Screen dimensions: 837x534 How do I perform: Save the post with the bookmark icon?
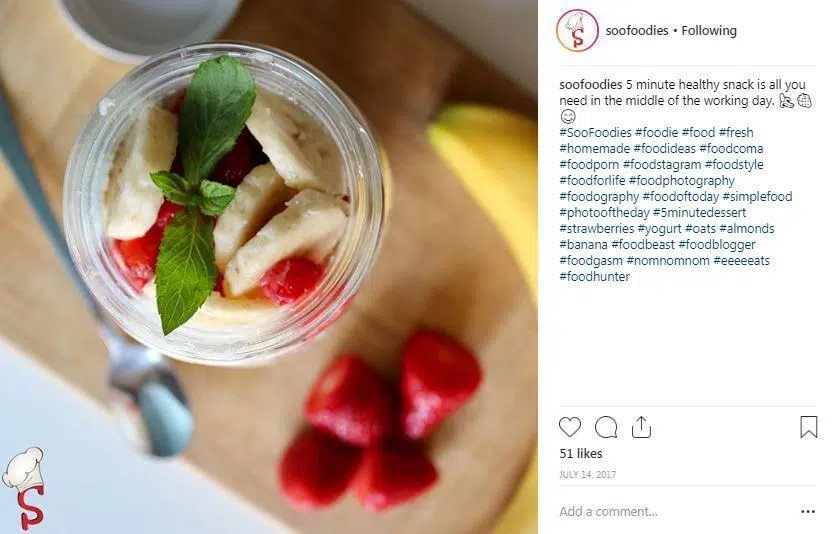[809, 427]
